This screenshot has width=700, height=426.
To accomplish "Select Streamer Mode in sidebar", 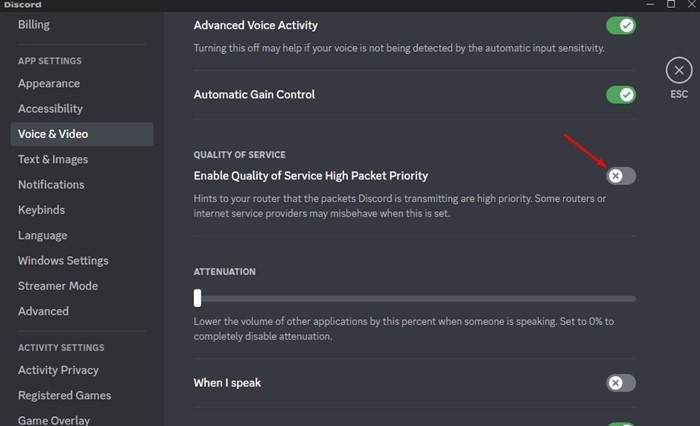I will pyautogui.click(x=58, y=285).
